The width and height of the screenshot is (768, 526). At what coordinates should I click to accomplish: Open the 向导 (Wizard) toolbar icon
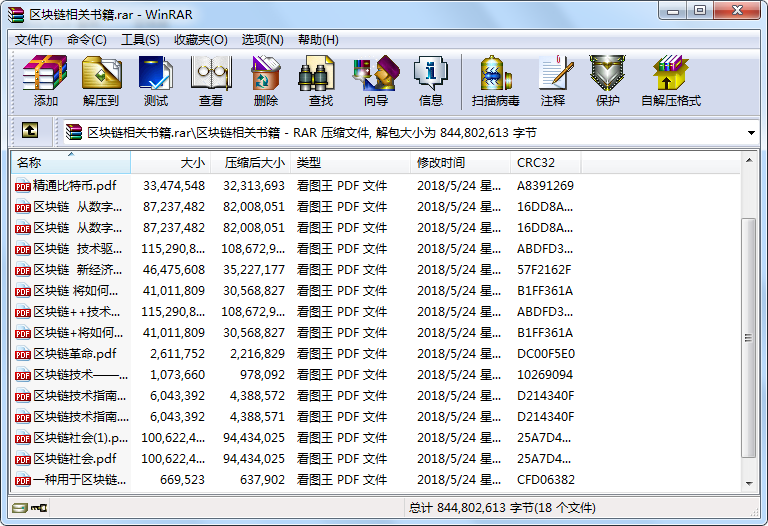376,73
